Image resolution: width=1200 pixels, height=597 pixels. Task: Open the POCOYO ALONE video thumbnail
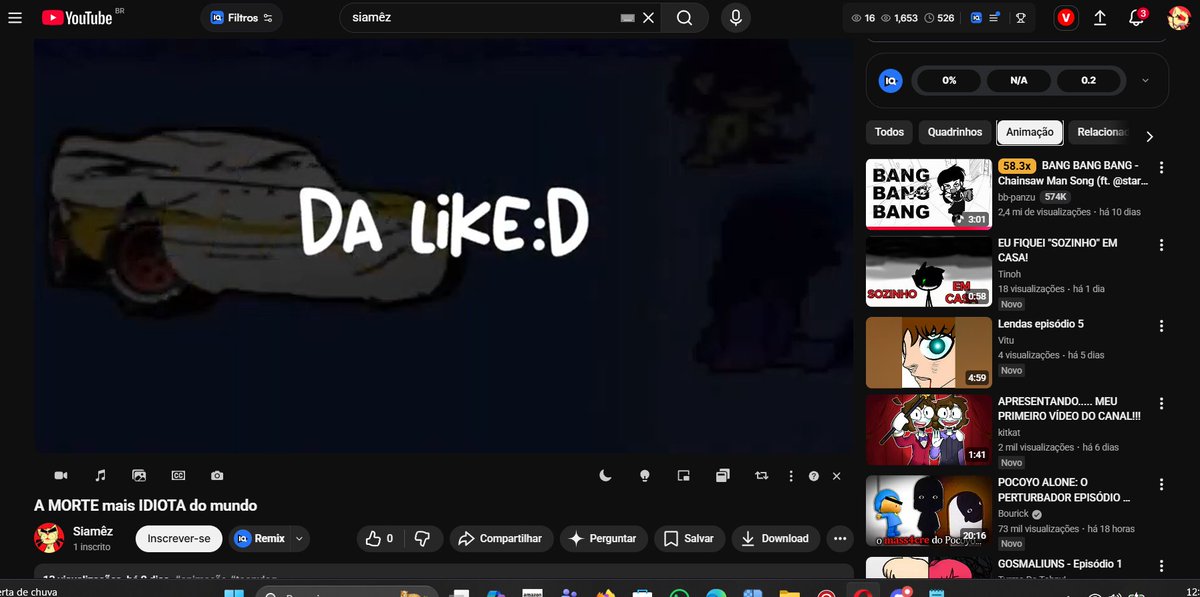click(929, 511)
